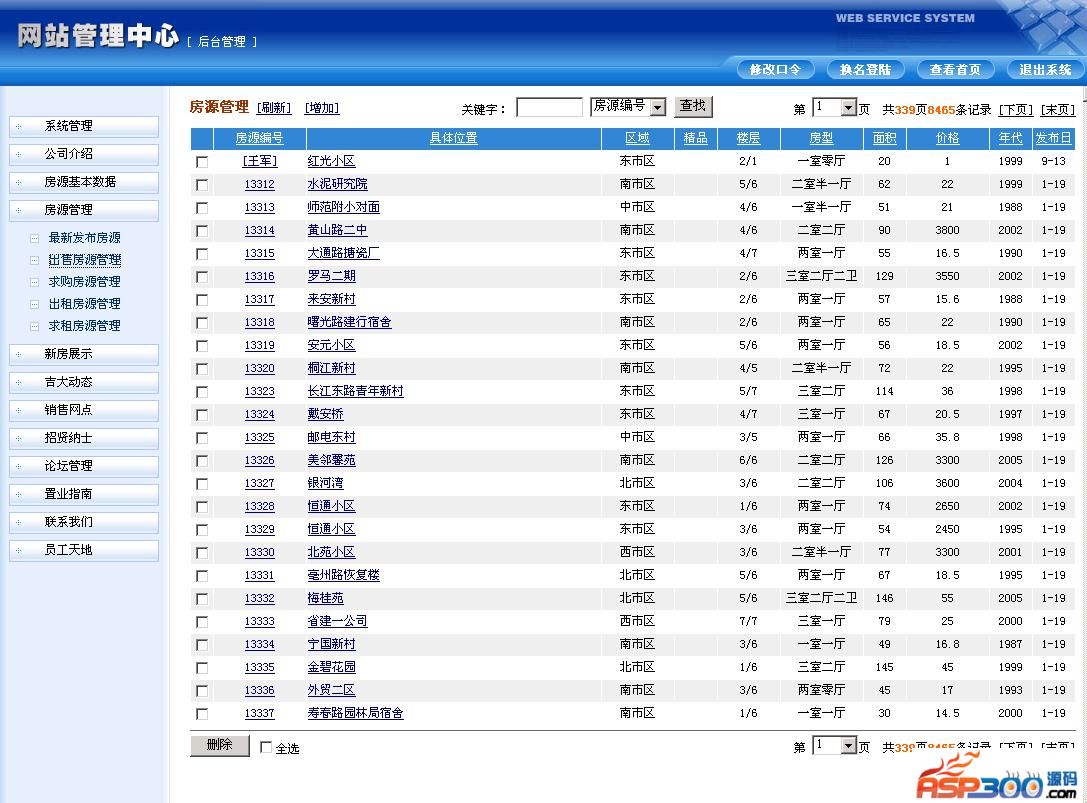Sort by the 面积 column header
This screenshot has height=803, width=1087.
coord(884,138)
